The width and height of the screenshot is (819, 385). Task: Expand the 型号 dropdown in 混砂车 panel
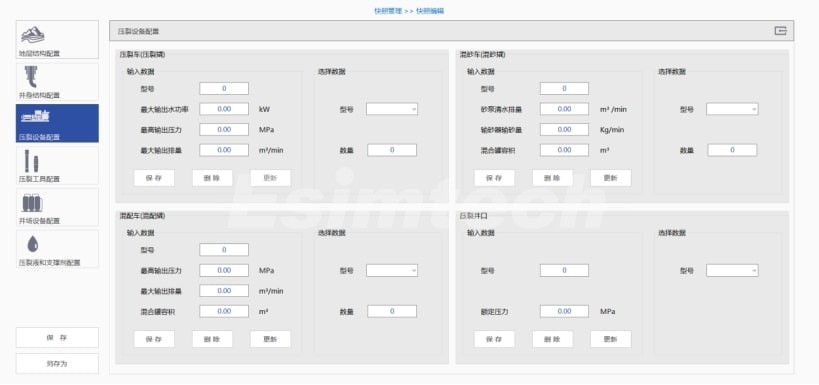[732, 109]
